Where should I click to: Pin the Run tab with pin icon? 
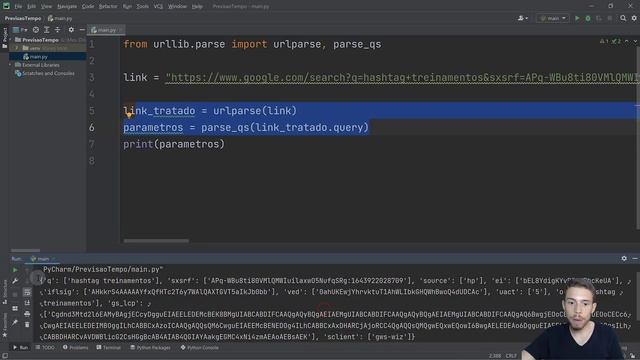(x=15, y=323)
